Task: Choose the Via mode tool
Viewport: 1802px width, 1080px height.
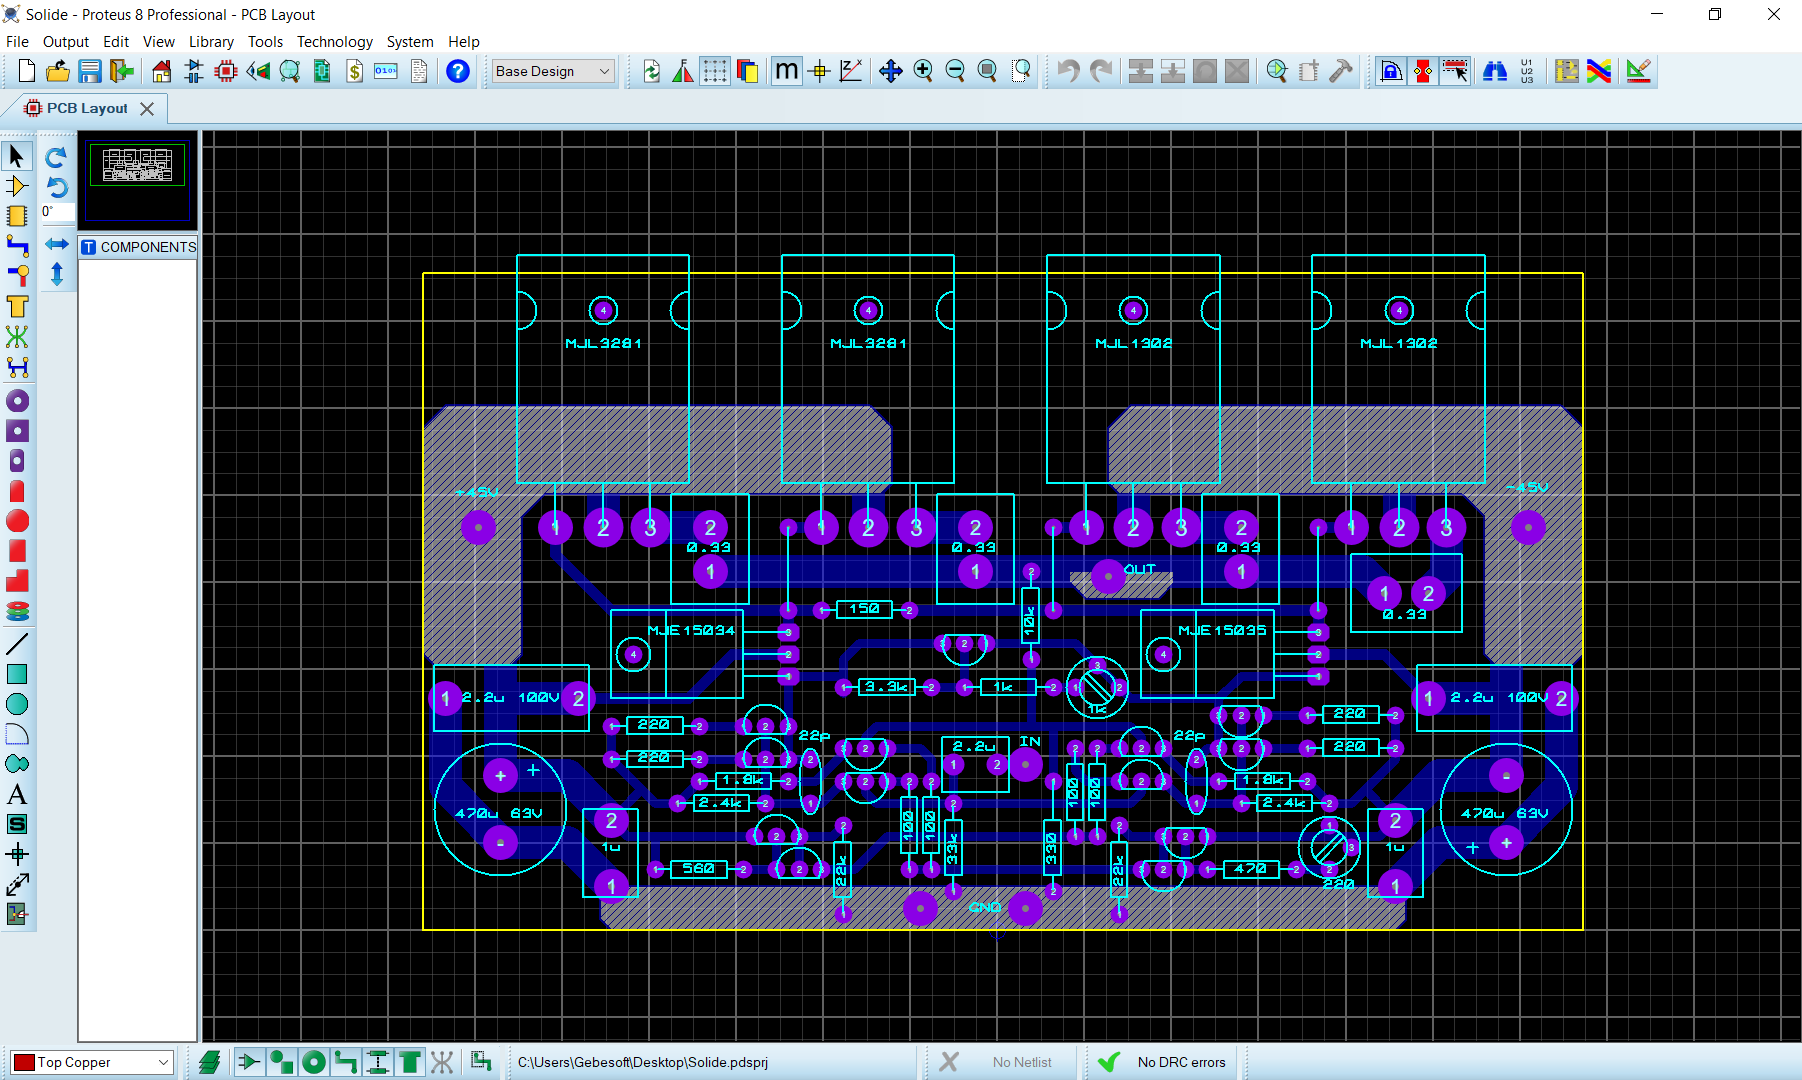Action: tap(17, 276)
